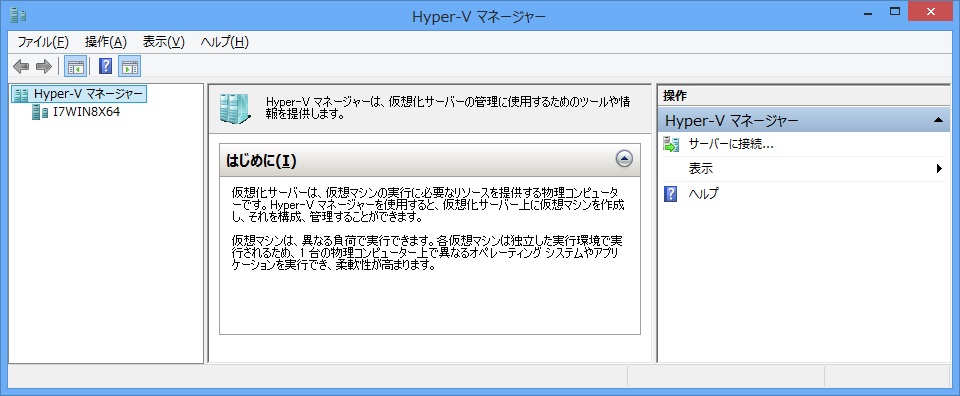The width and height of the screenshot is (960, 396).
Task: Open the 表示(V) menu
Action: pos(163,42)
